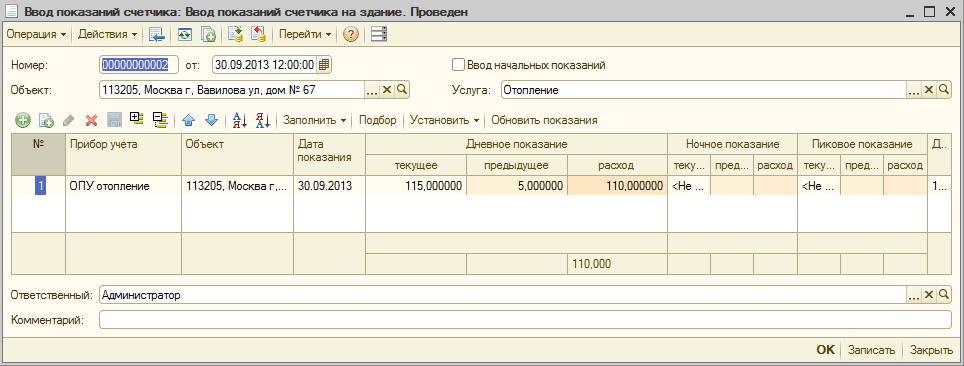Open the Операция dropdown menu
The height and width of the screenshot is (366, 964).
tap(36, 34)
